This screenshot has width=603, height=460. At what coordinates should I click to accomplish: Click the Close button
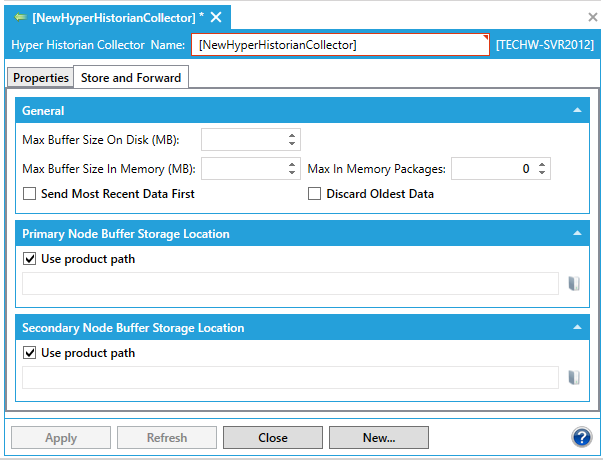(272, 438)
